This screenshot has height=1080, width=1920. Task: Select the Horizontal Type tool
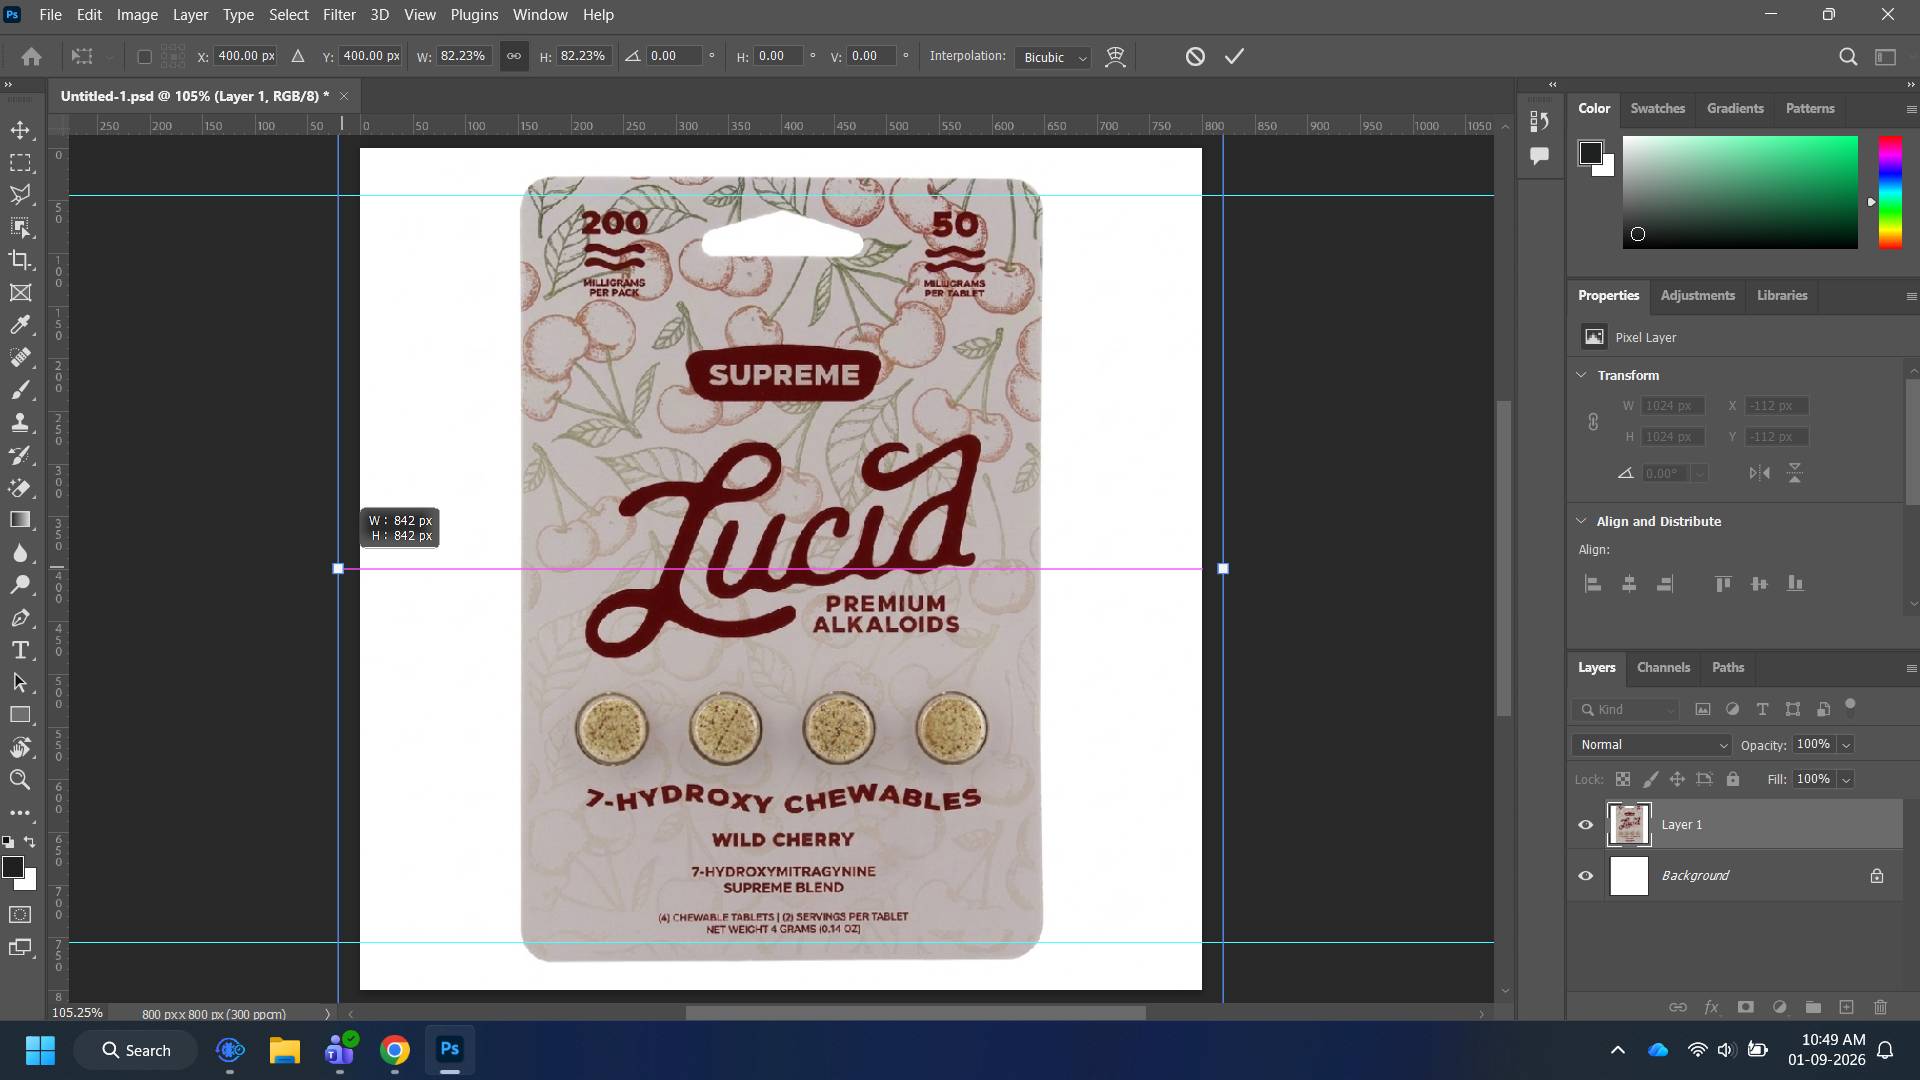[20, 650]
